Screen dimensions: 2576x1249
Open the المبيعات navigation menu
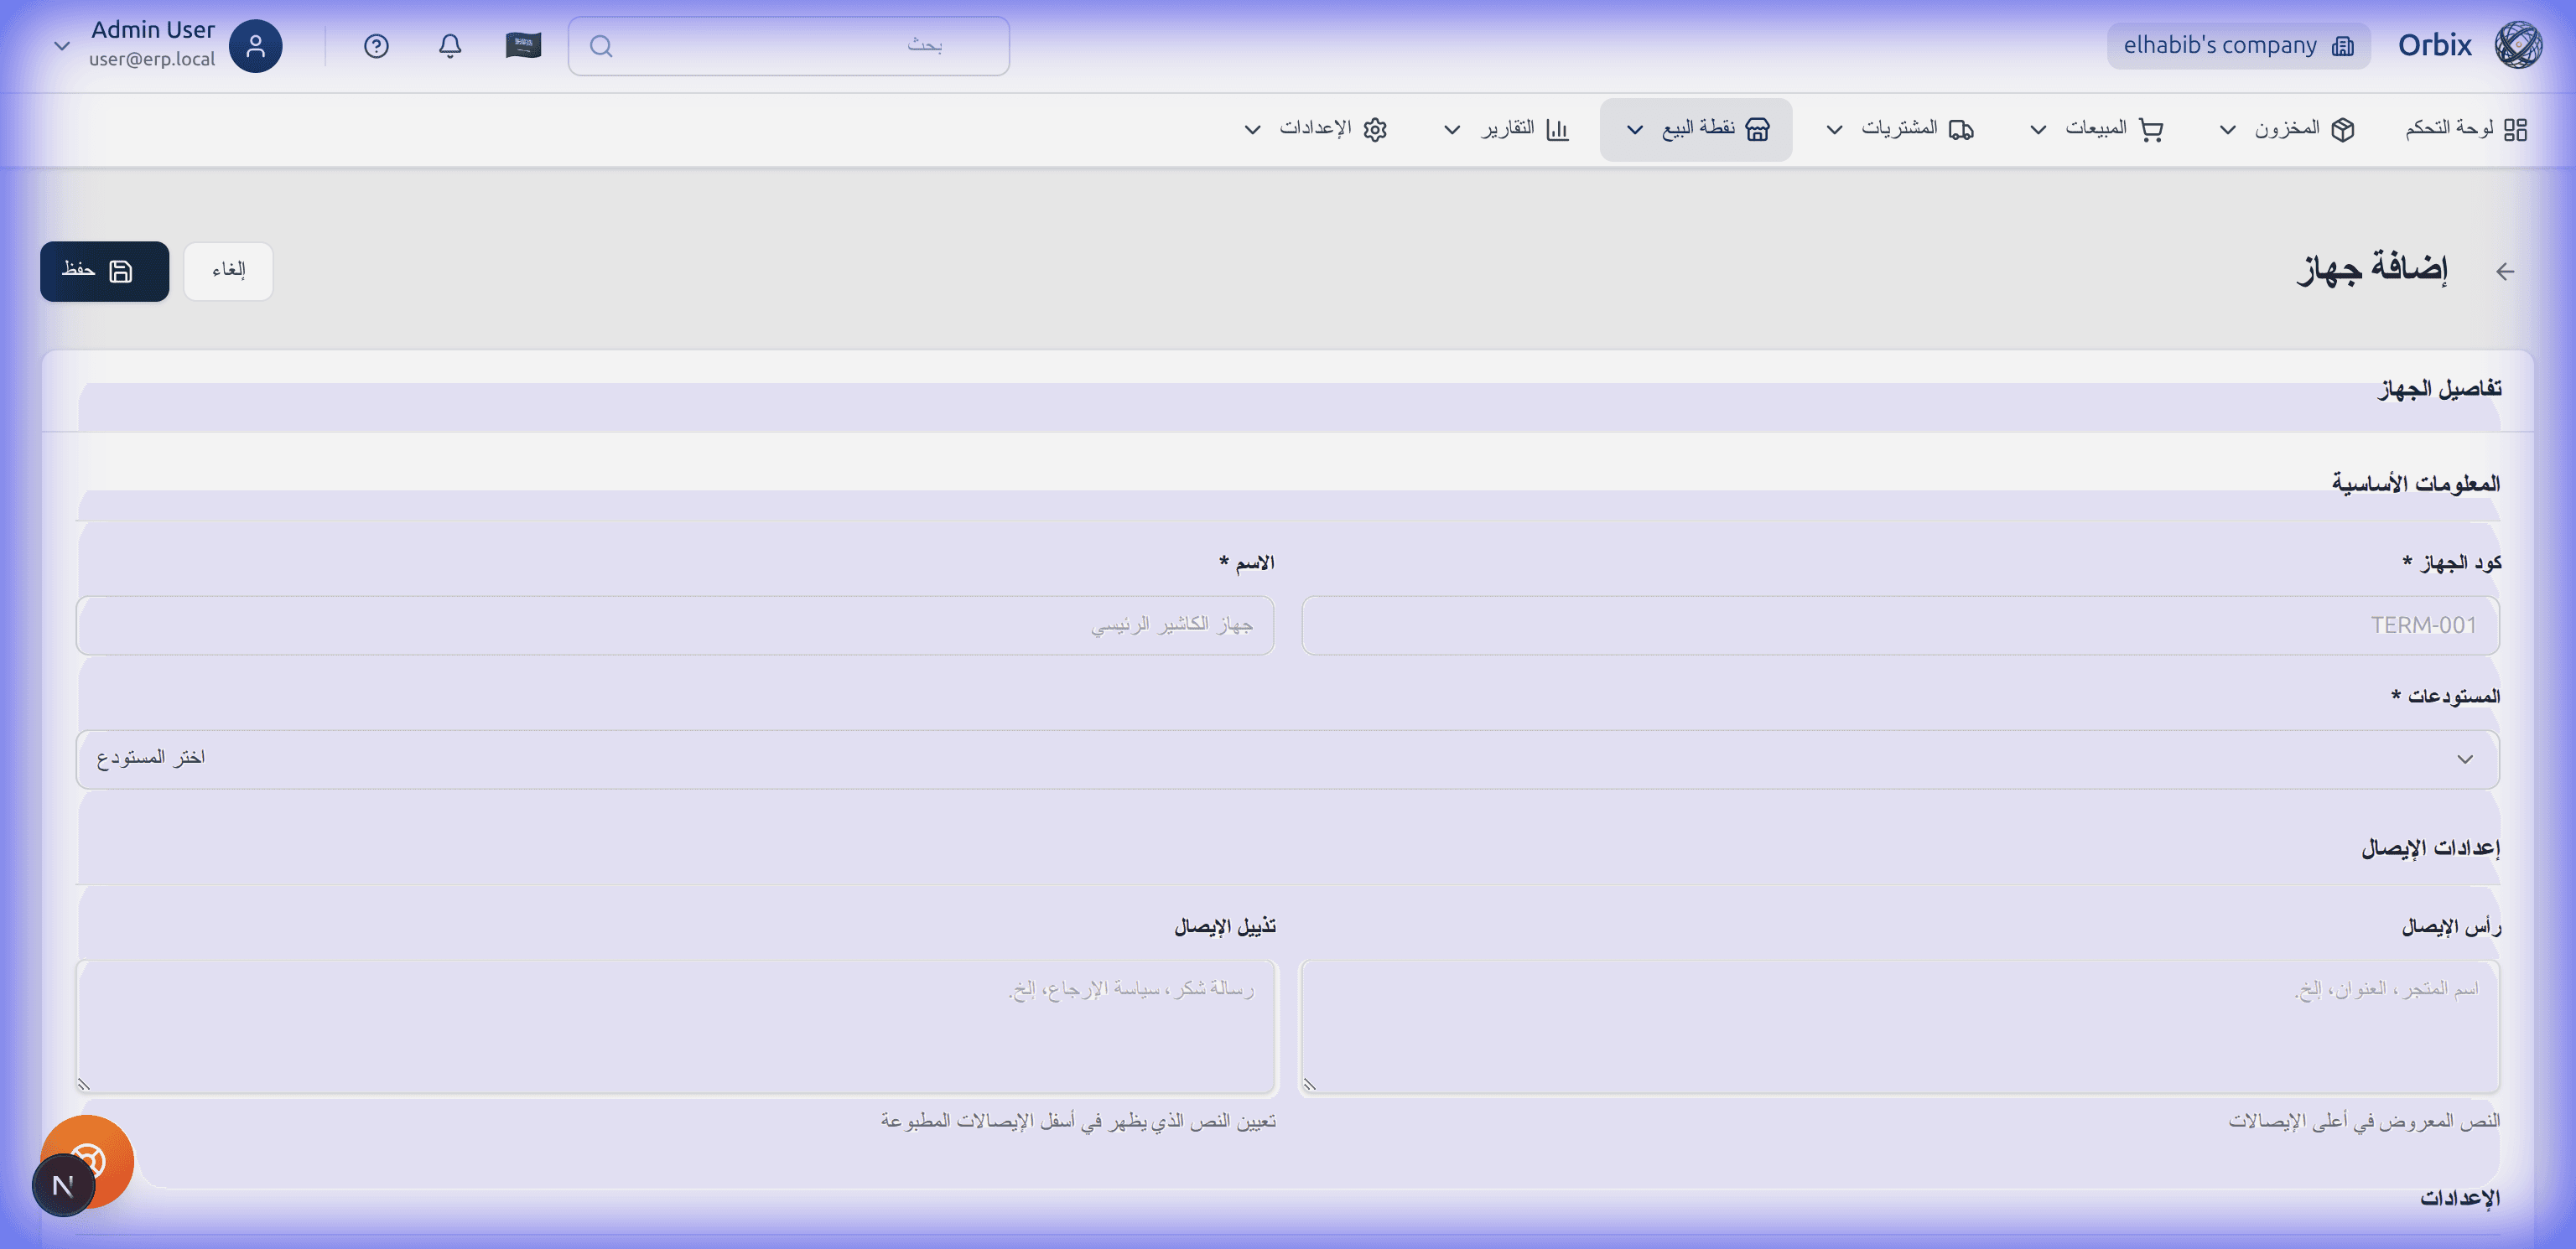[x=2100, y=129]
